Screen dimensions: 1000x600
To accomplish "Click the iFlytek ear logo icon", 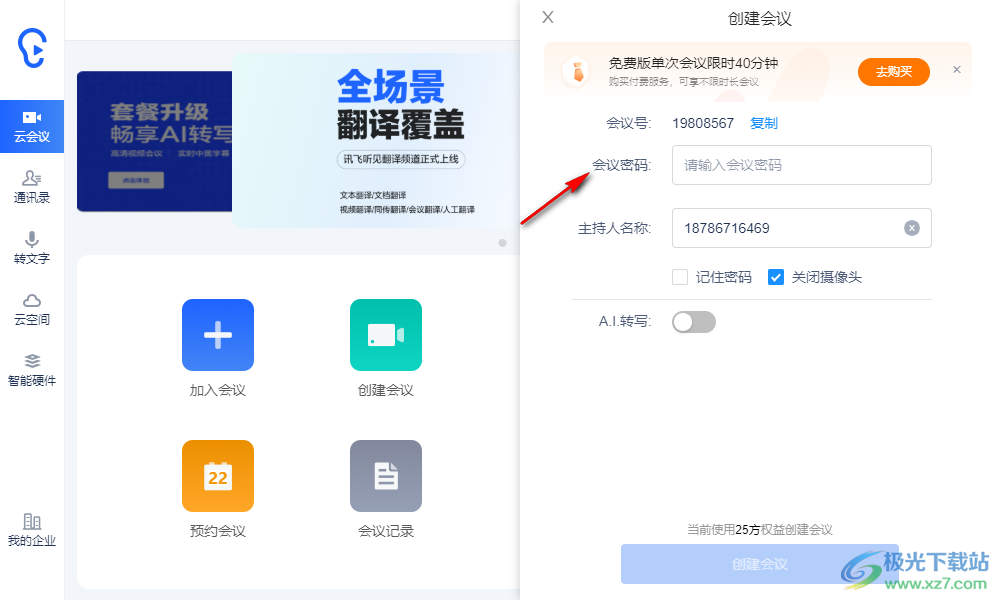I will coord(32,48).
